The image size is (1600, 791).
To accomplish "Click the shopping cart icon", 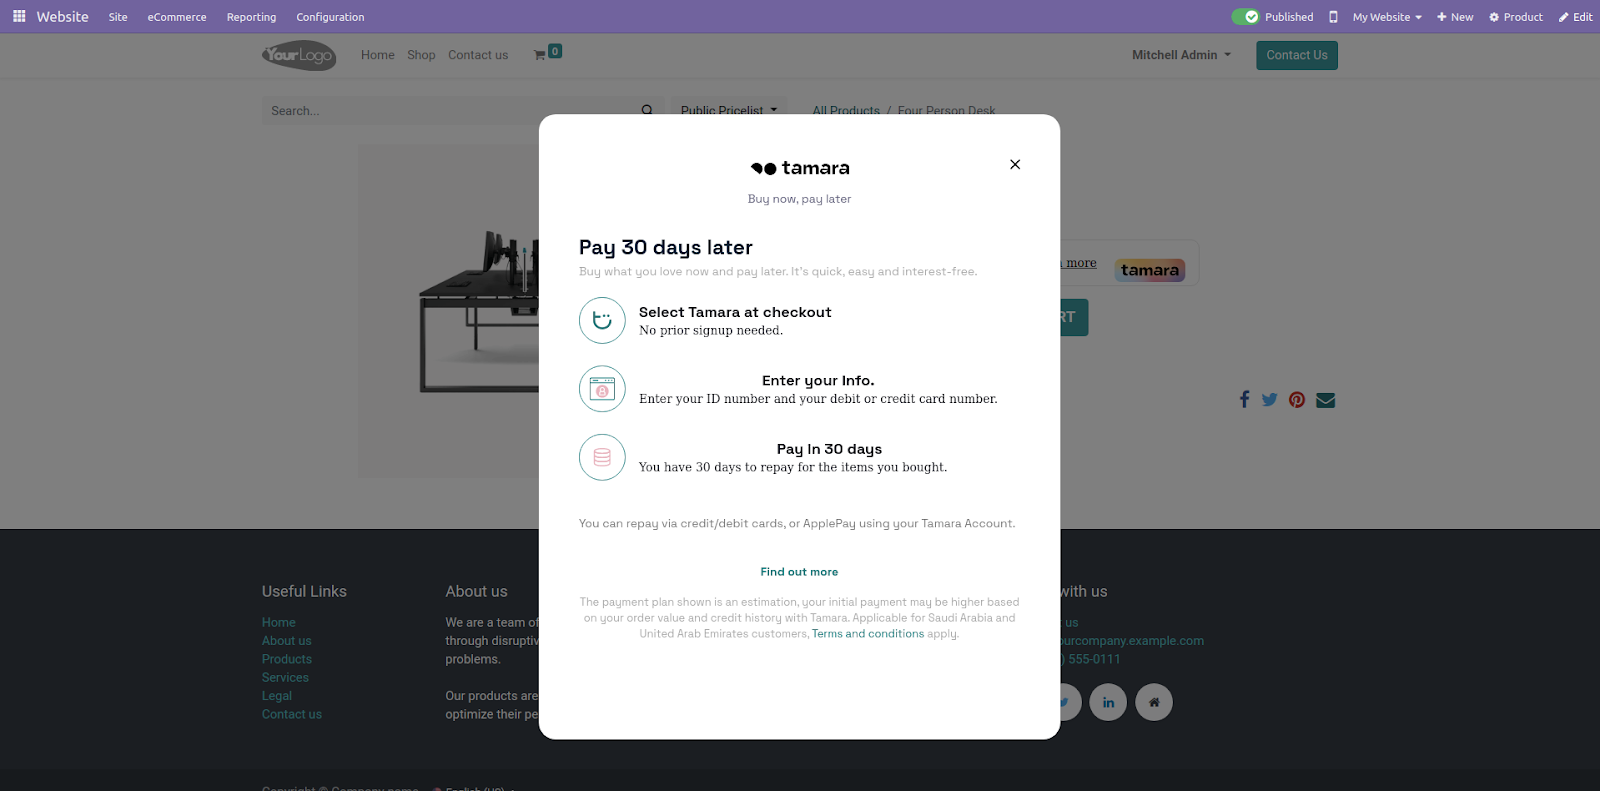I will point(540,55).
